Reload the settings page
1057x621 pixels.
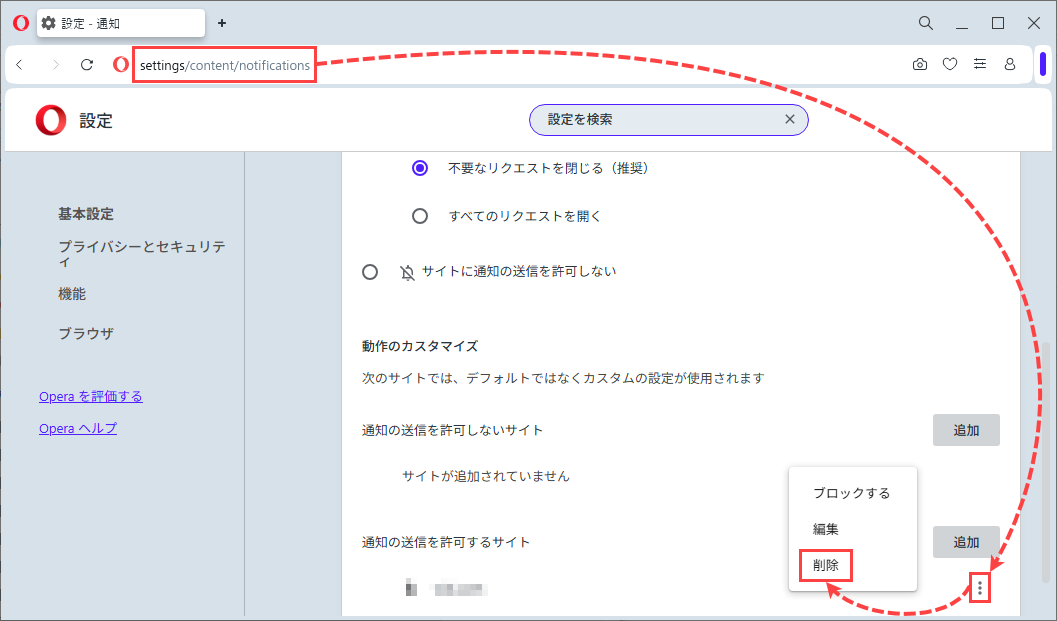(x=87, y=65)
